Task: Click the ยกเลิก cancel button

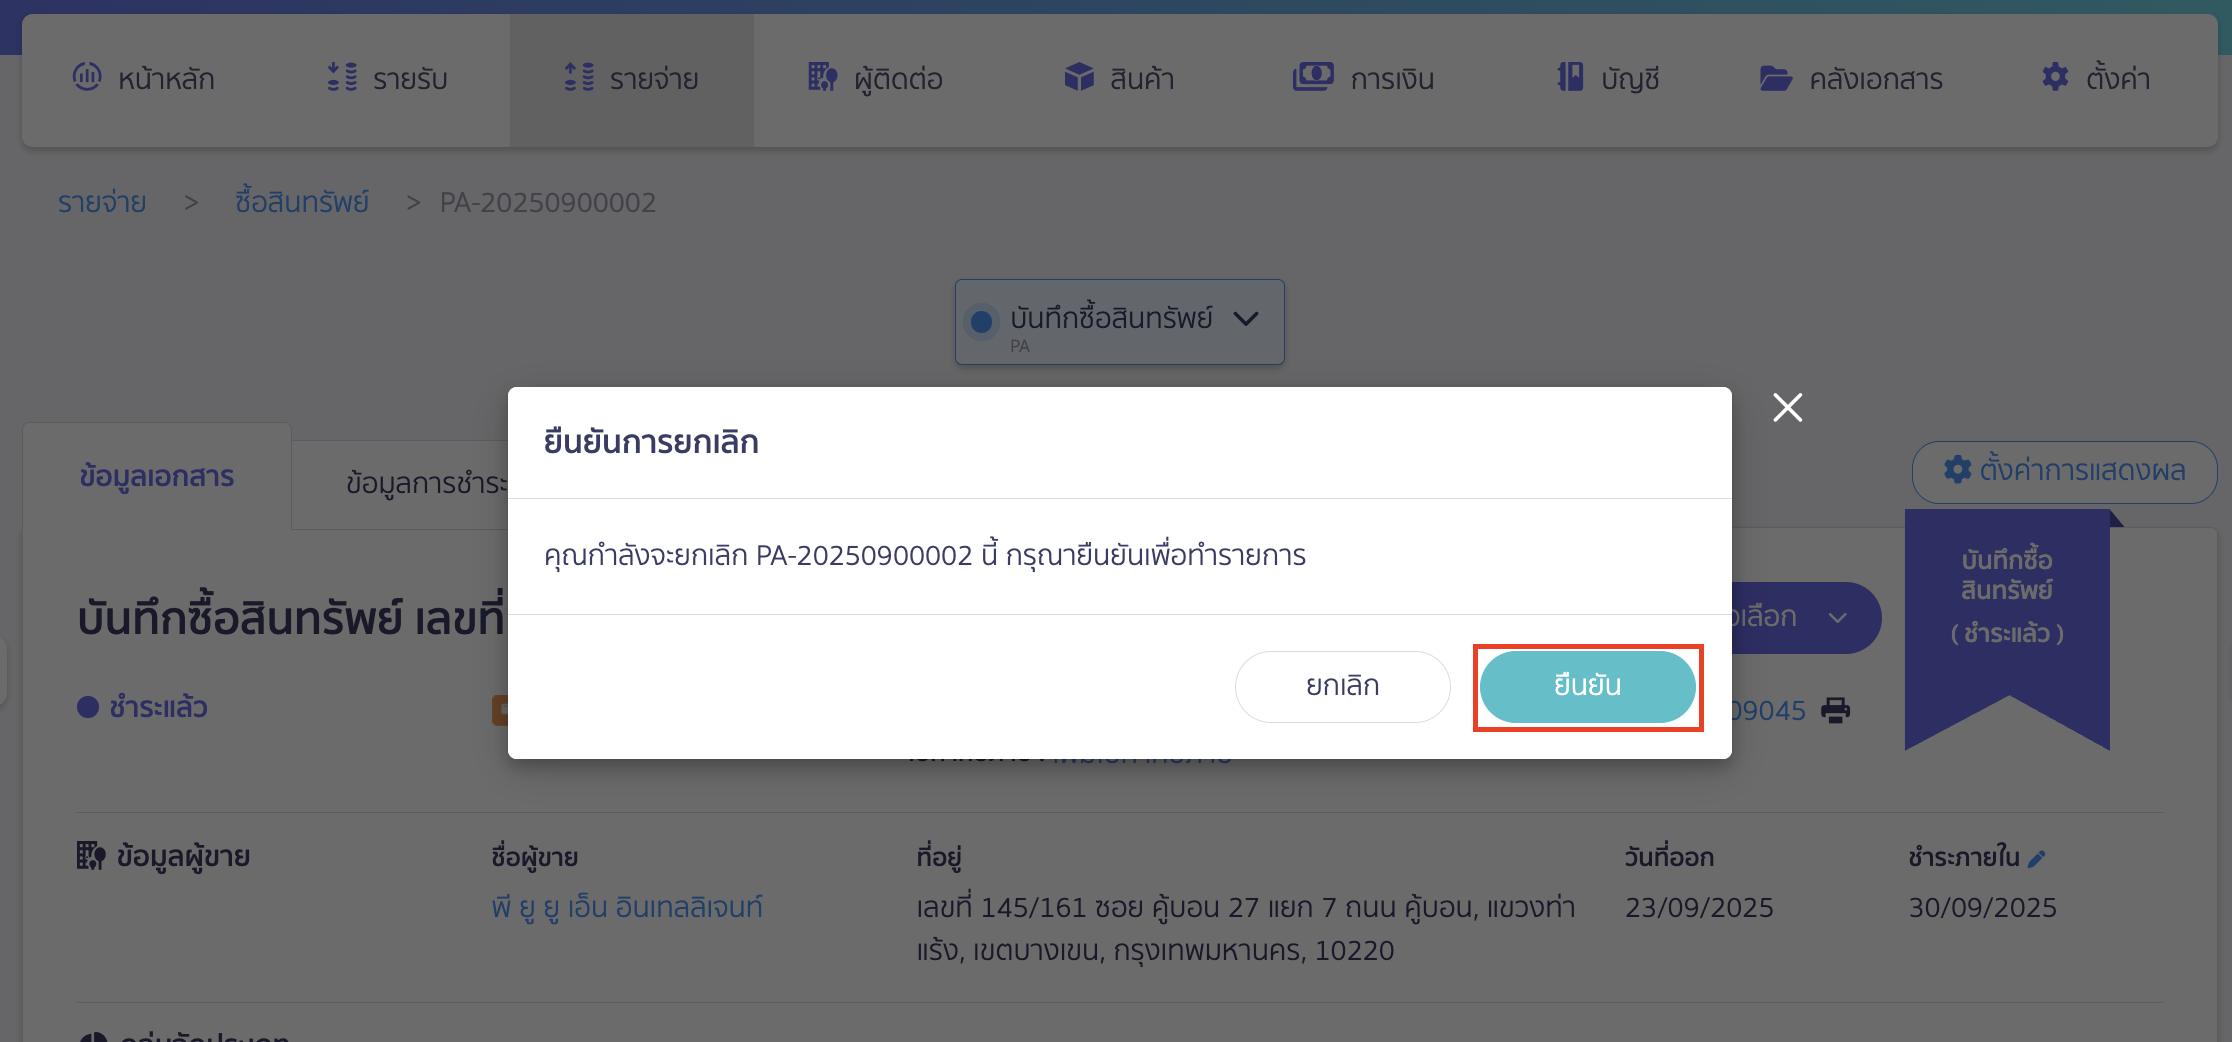Action: (x=1341, y=686)
